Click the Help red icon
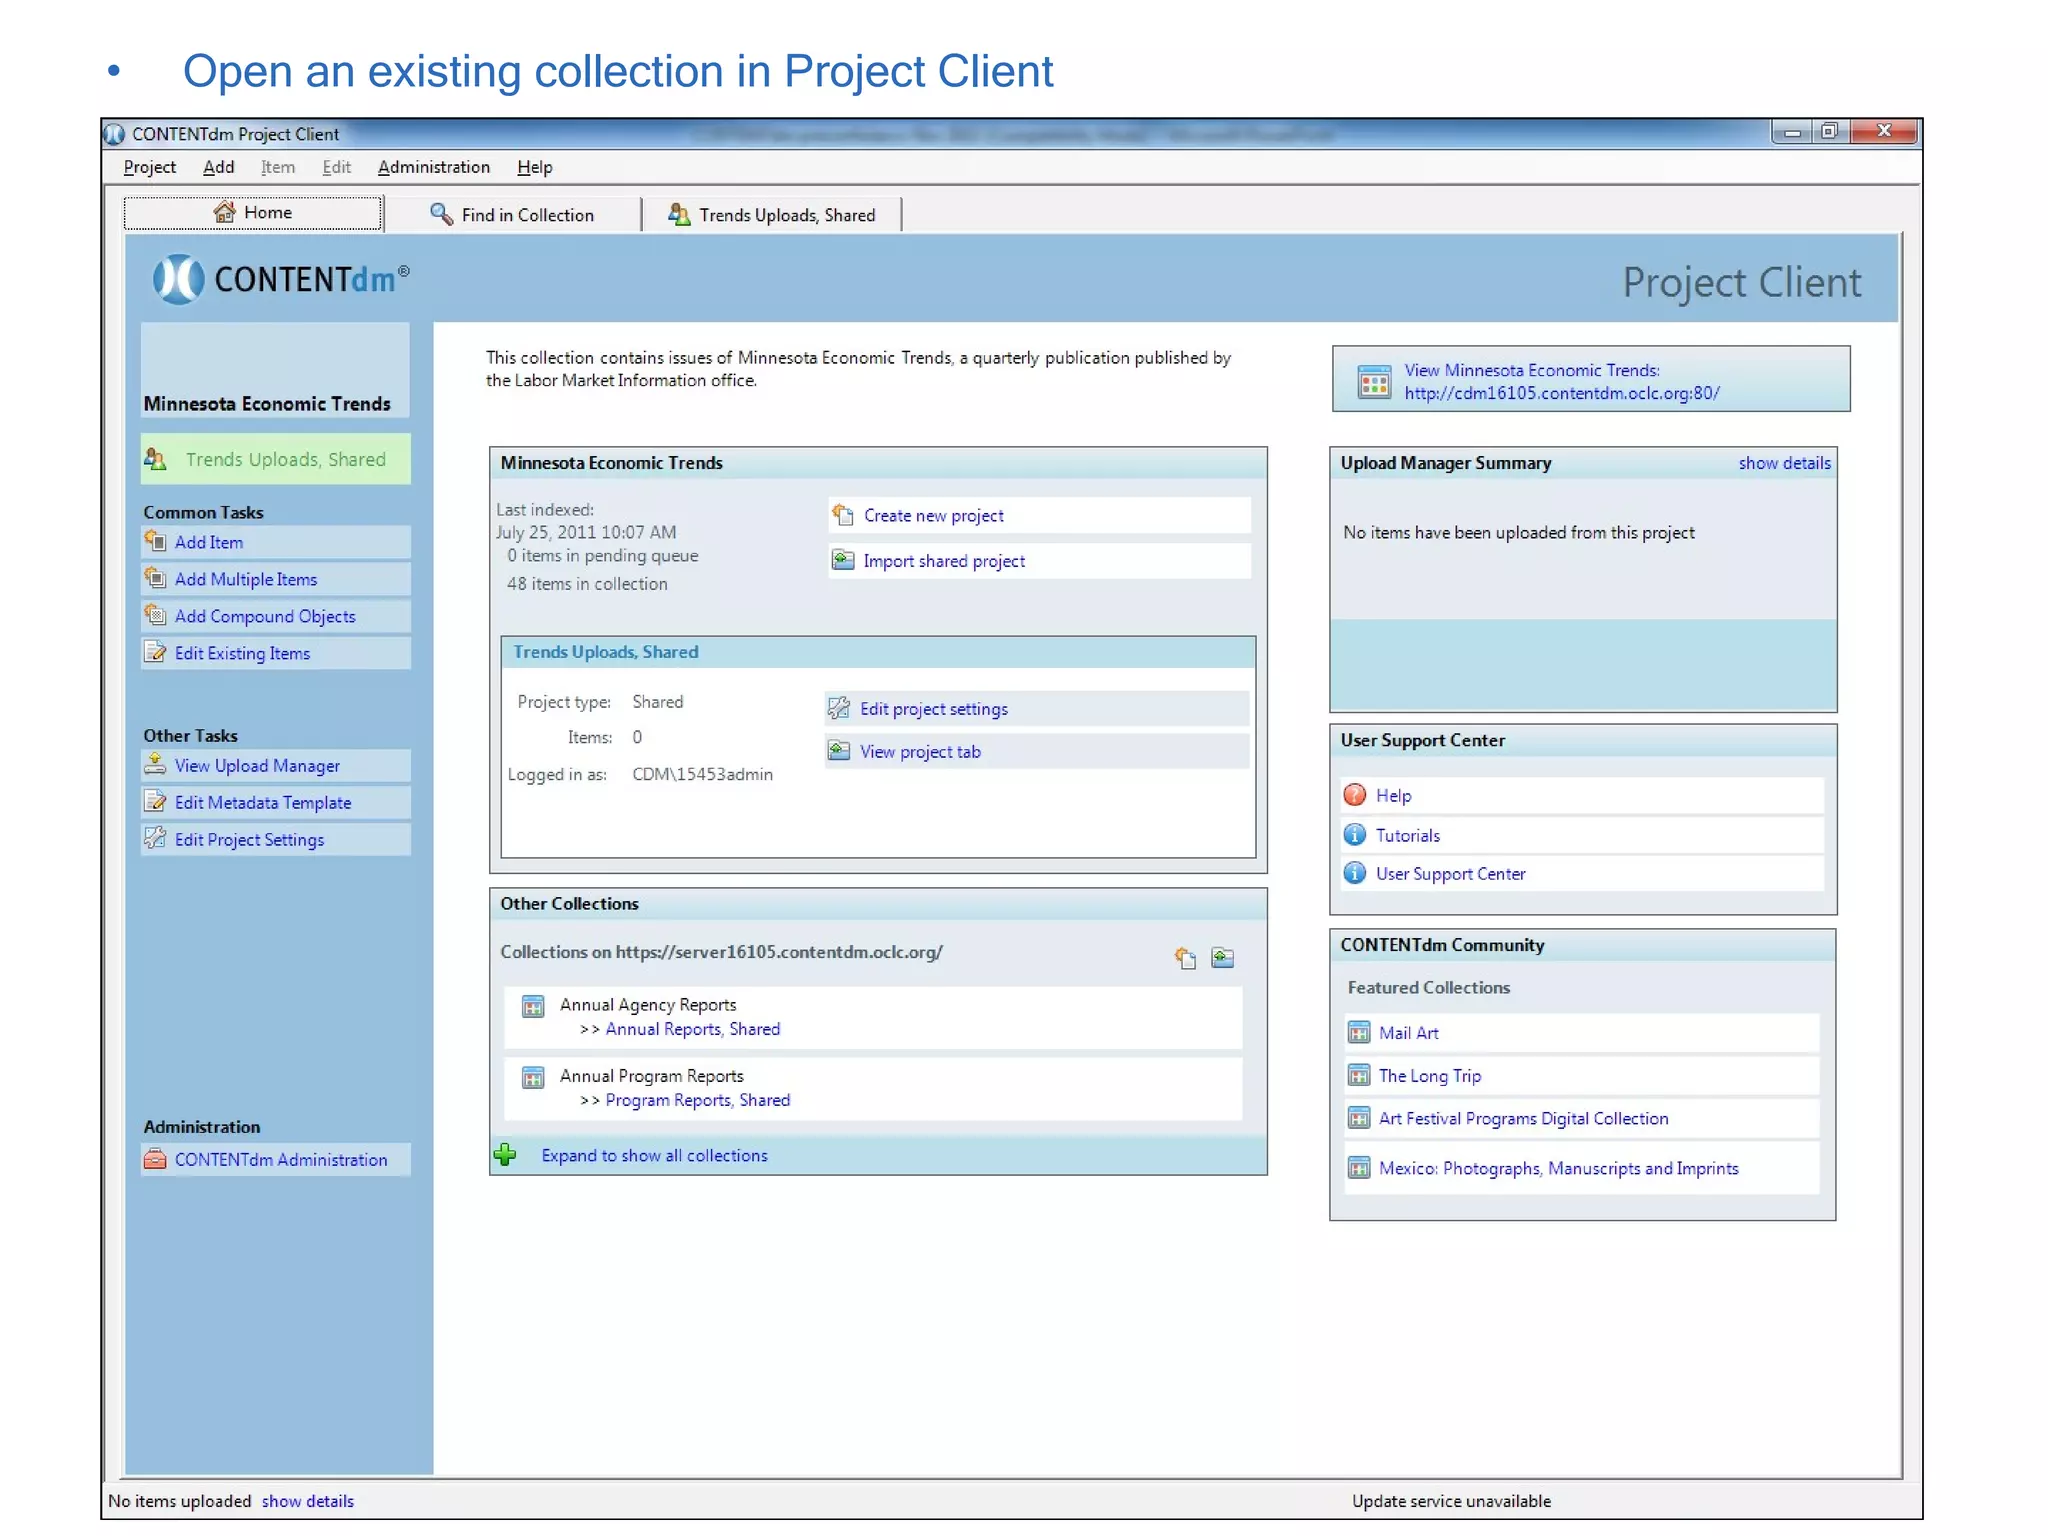2048x1536 pixels. [1355, 795]
